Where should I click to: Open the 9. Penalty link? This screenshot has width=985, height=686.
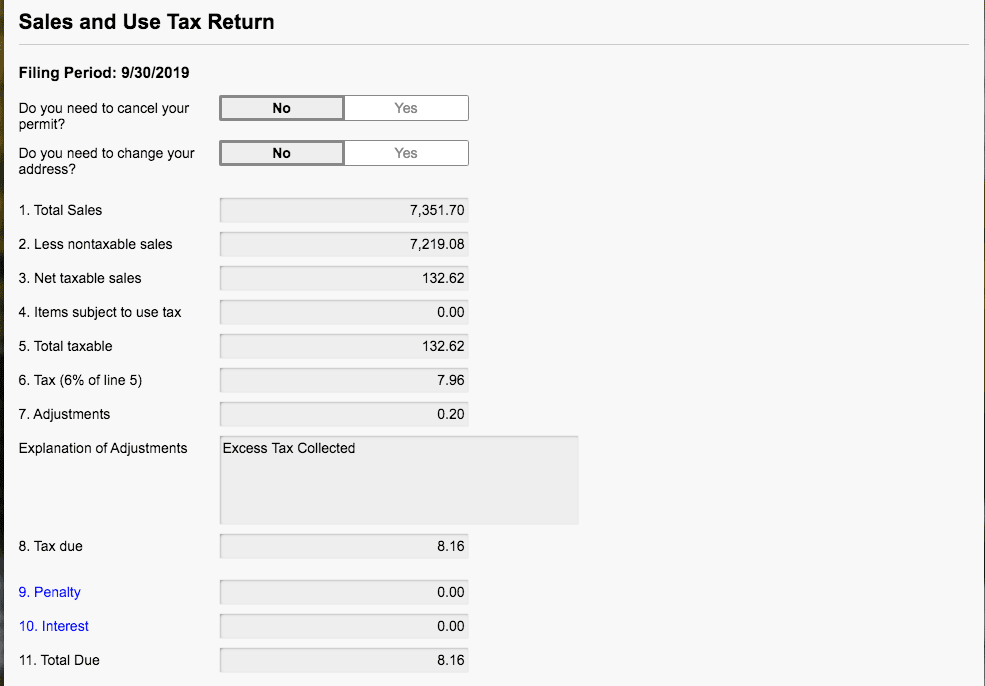pos(50,592)
